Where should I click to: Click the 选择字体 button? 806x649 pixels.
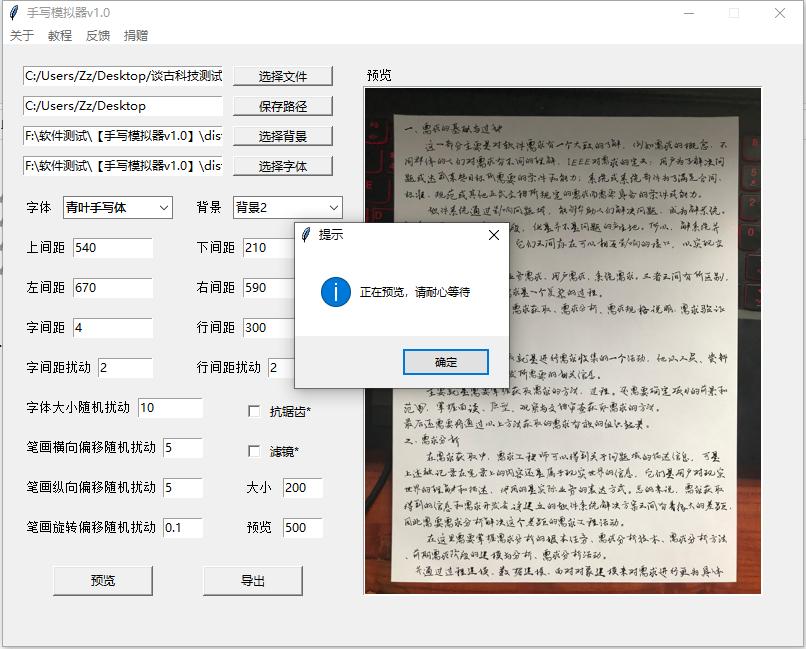(283, 166)
